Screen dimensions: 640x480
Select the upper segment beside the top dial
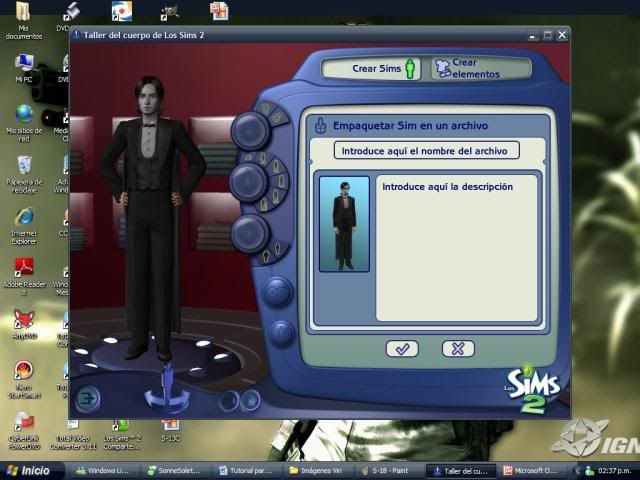[266, 109]
